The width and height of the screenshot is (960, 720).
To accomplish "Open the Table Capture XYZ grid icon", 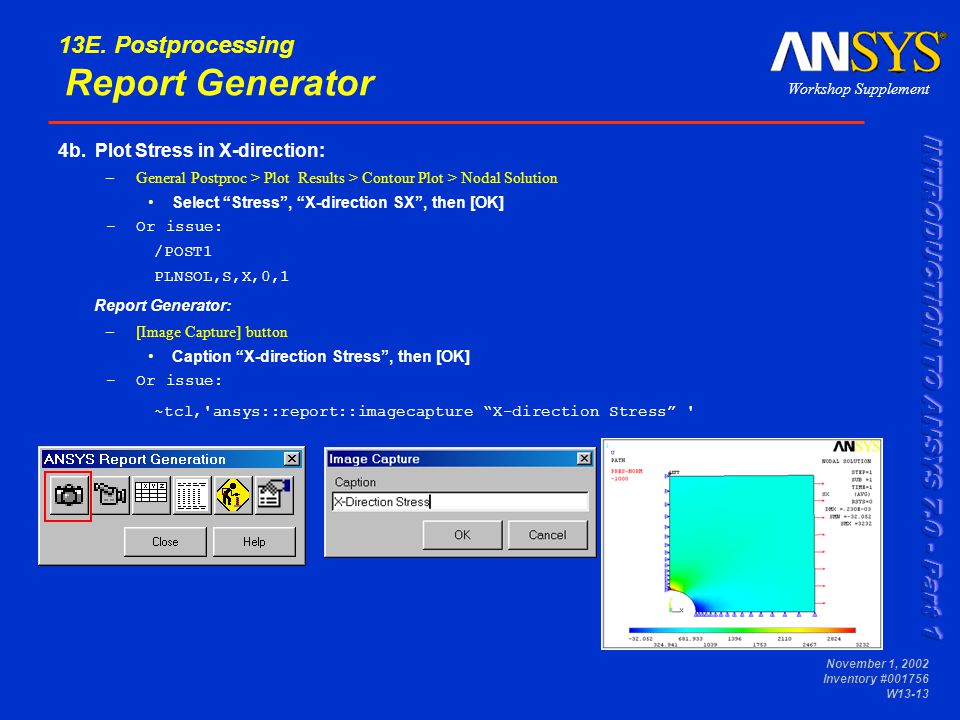I will coord(151,495).
